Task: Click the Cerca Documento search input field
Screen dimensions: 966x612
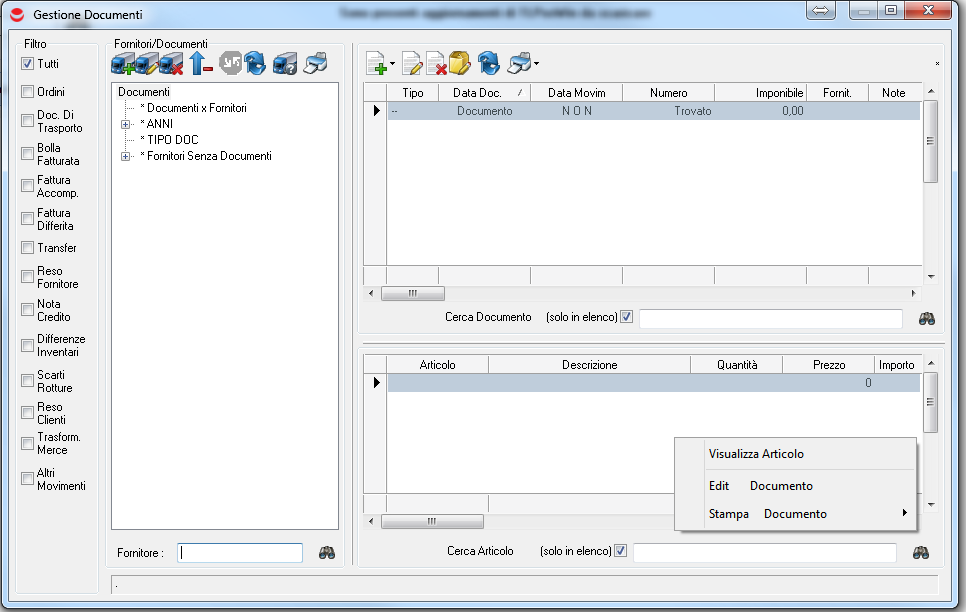Action: pyautogui.click(x=770, y=318)
